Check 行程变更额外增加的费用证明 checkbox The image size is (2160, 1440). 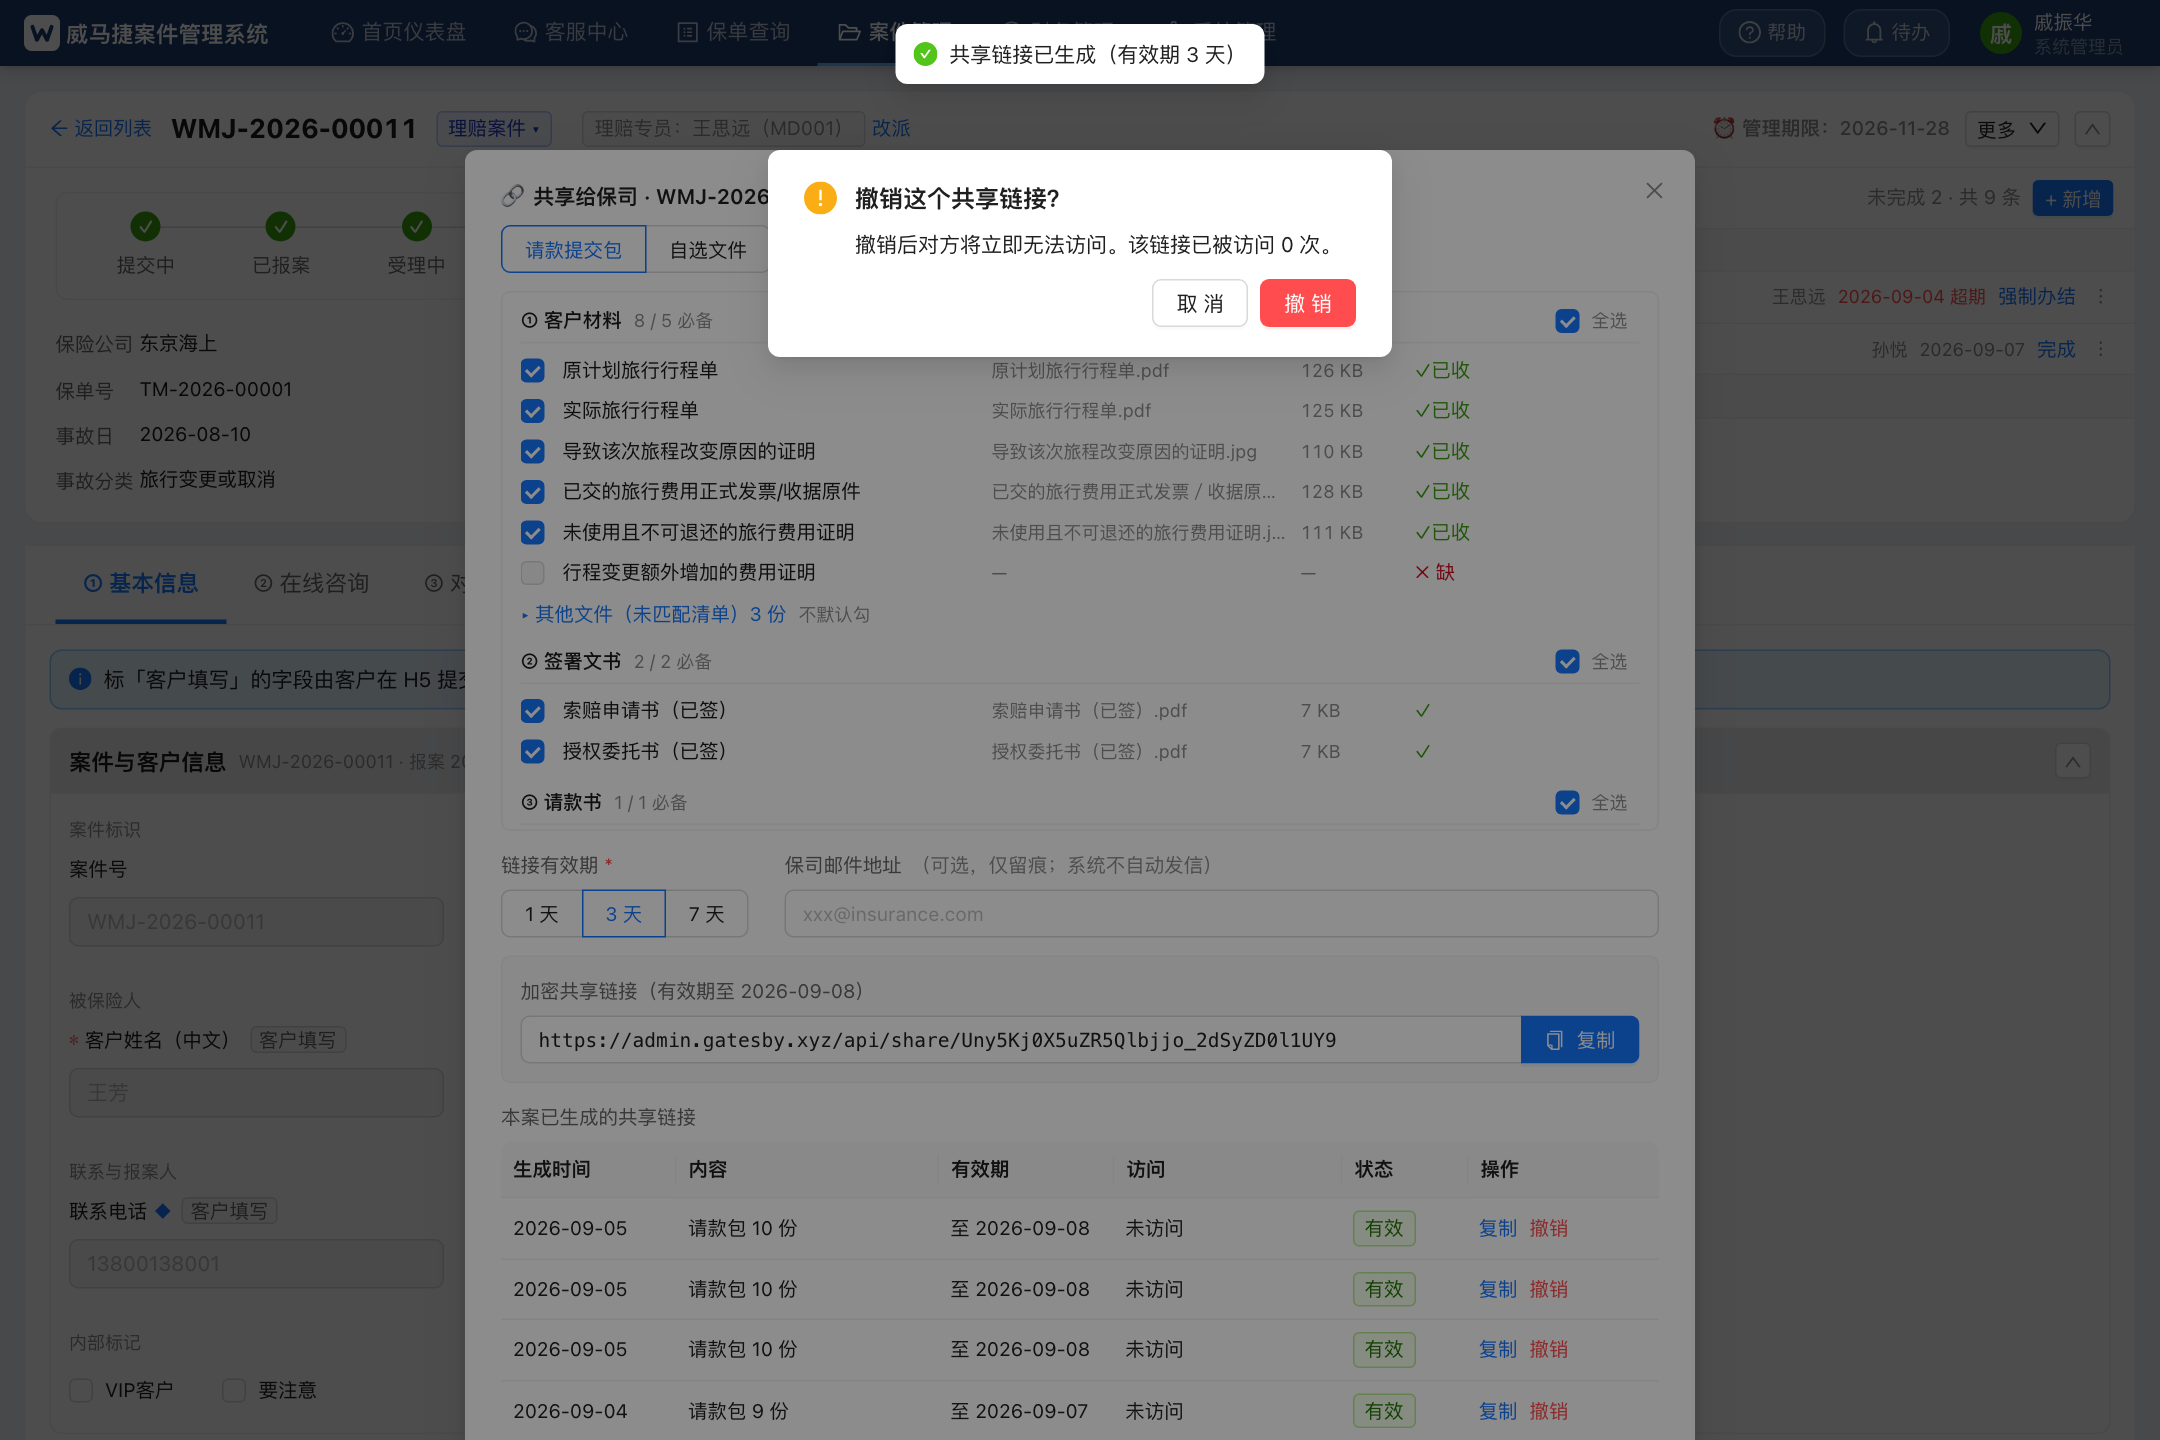coord(533,573)
